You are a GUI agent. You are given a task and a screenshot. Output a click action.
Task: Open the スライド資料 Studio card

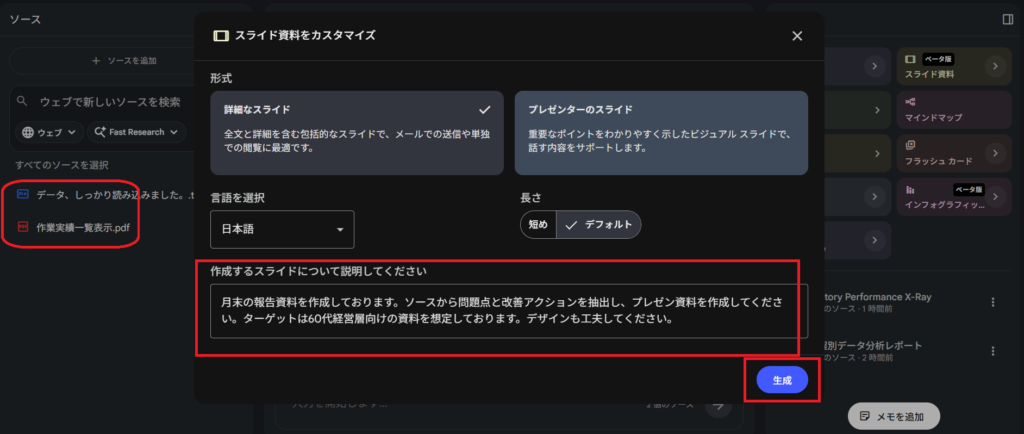coord(954,66)
